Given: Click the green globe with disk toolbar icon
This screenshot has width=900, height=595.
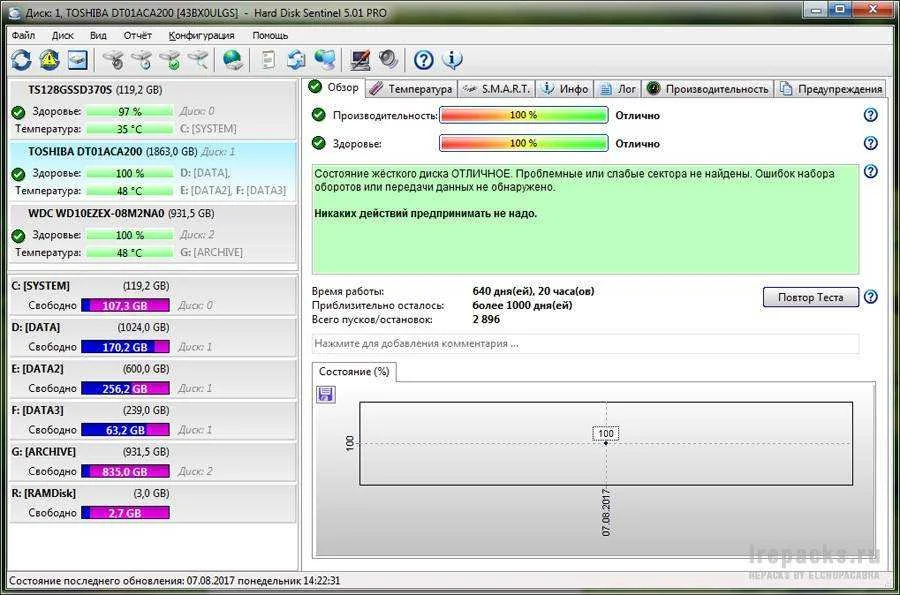Looking at the screenshot, I should tap(232, 60).
